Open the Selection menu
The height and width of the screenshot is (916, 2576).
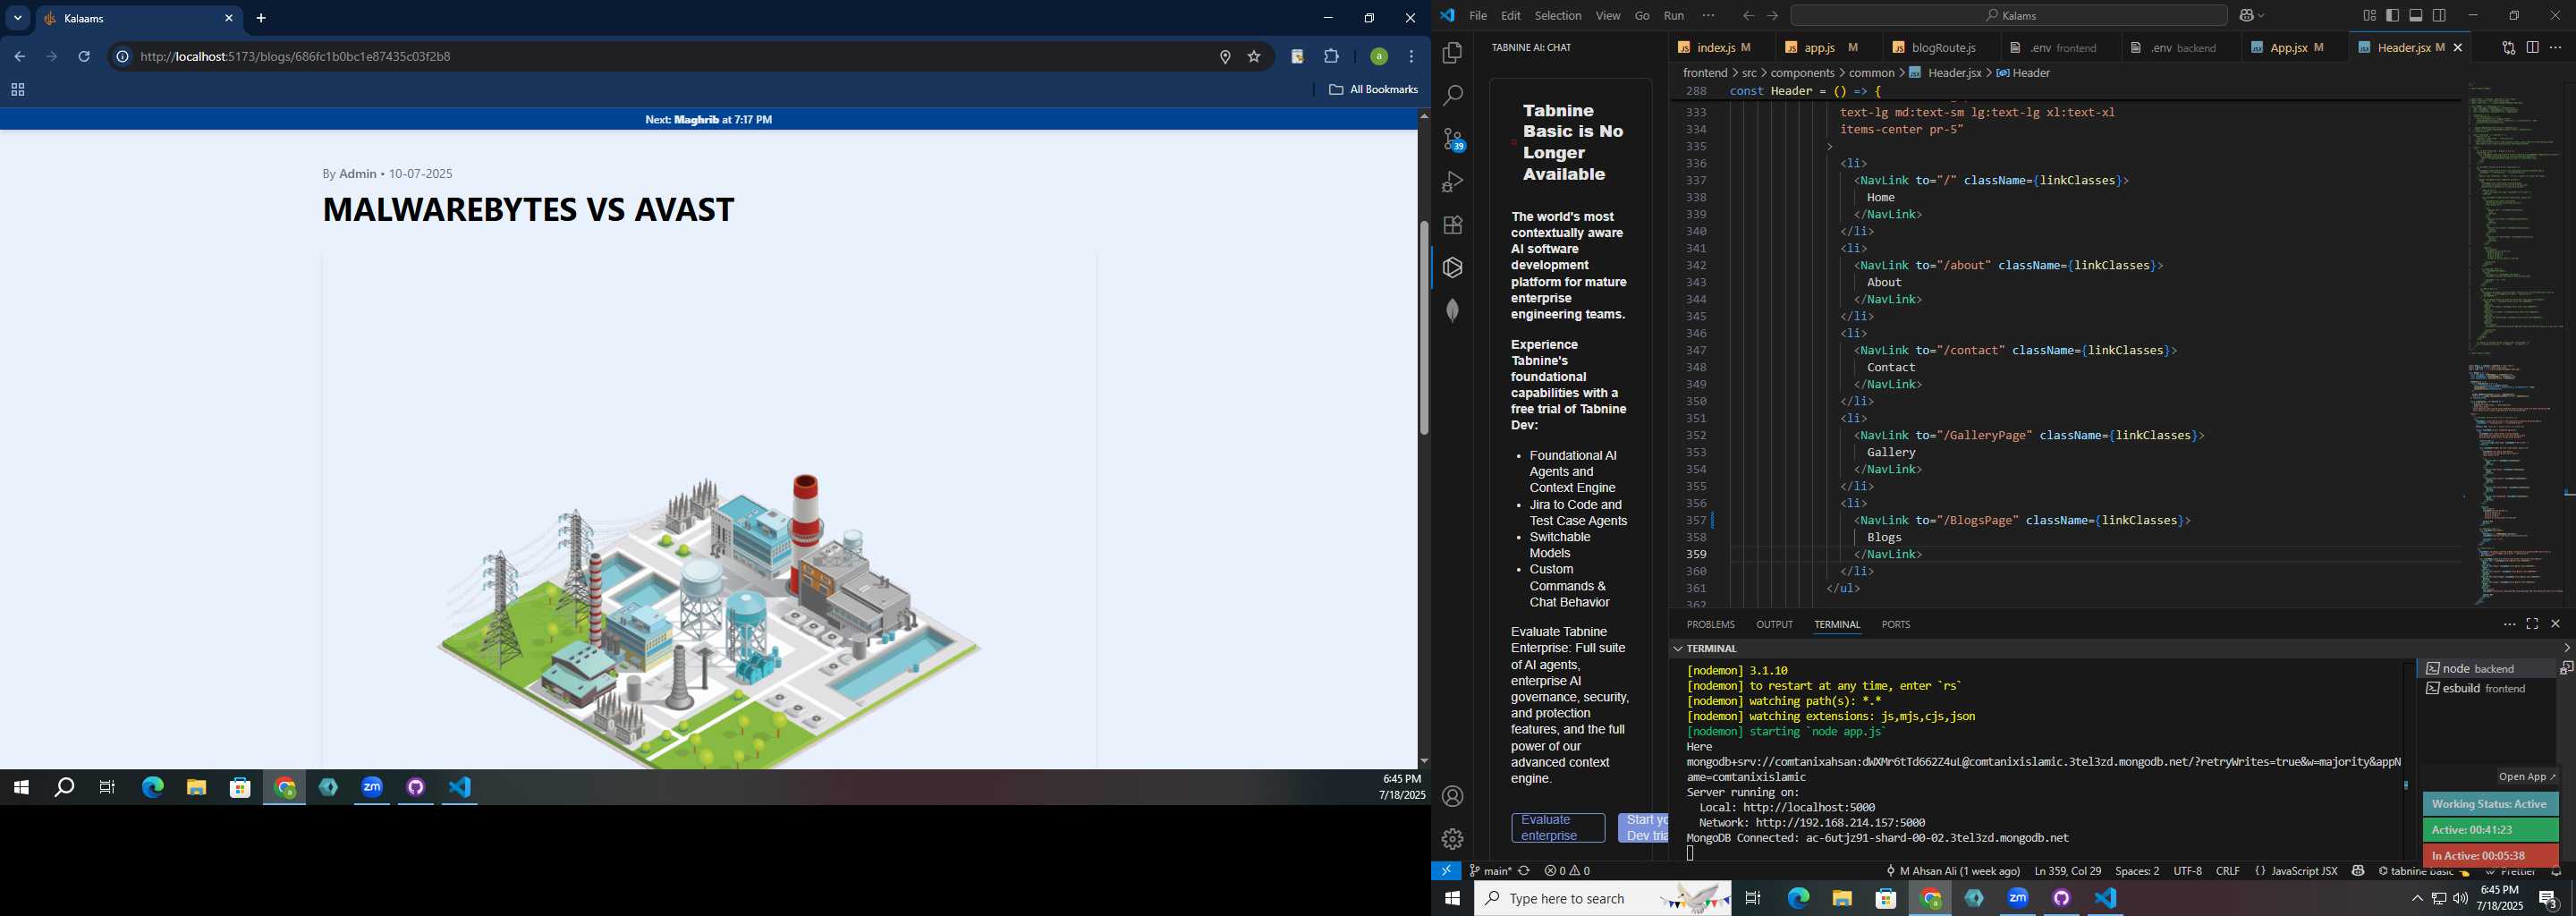tap(1558, 16)
